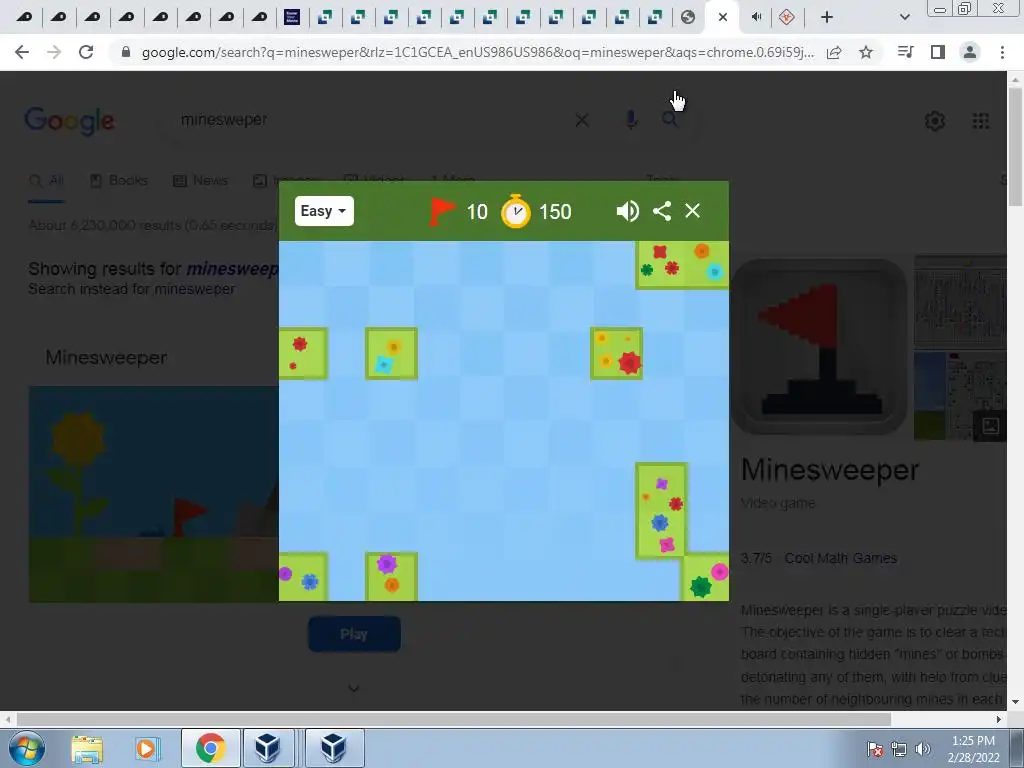The image size is (1024, 768).
Task: Switch to the first Chrome tab
Action: pyautogui.click(x=24, y=18)
